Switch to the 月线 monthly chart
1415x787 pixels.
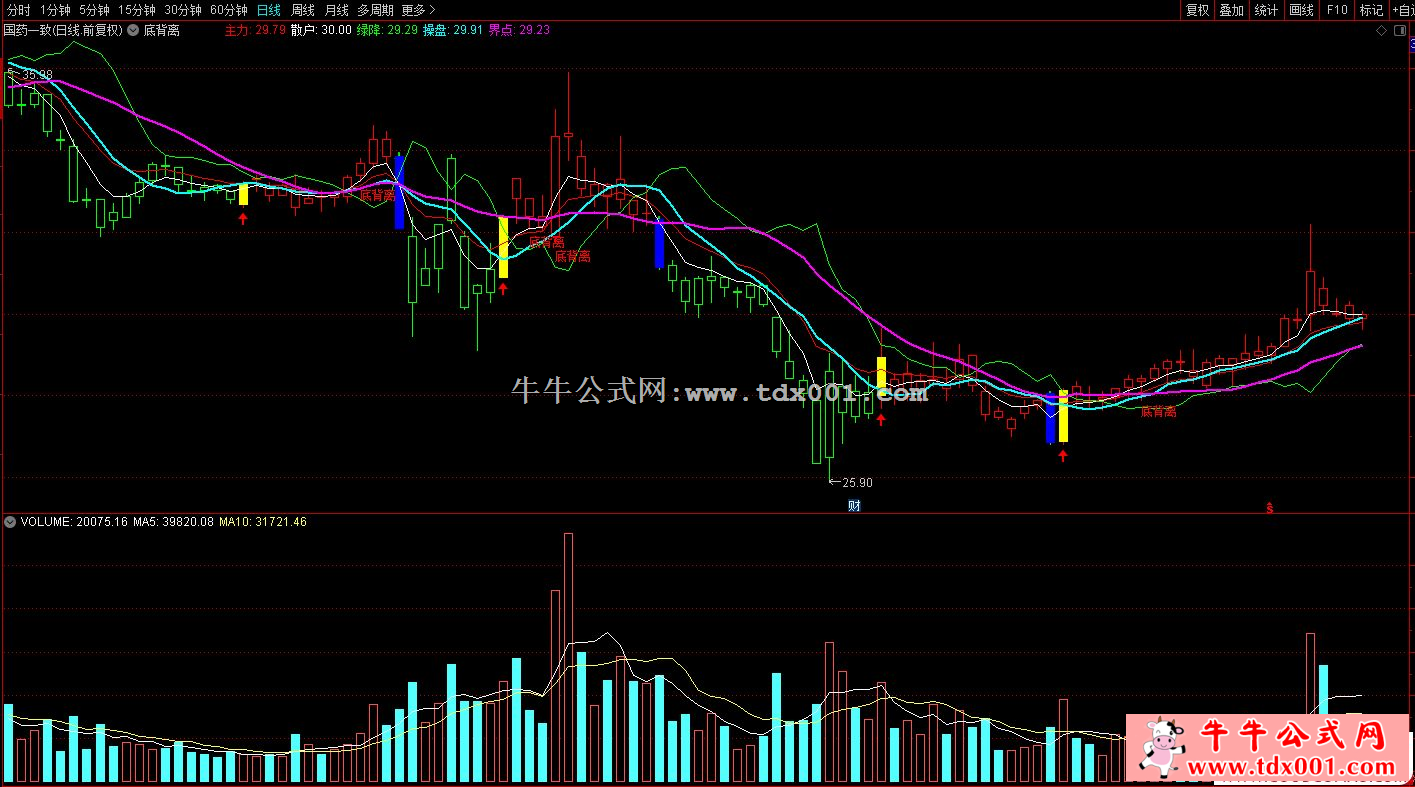pyautogui.click(x=337, y=10)
